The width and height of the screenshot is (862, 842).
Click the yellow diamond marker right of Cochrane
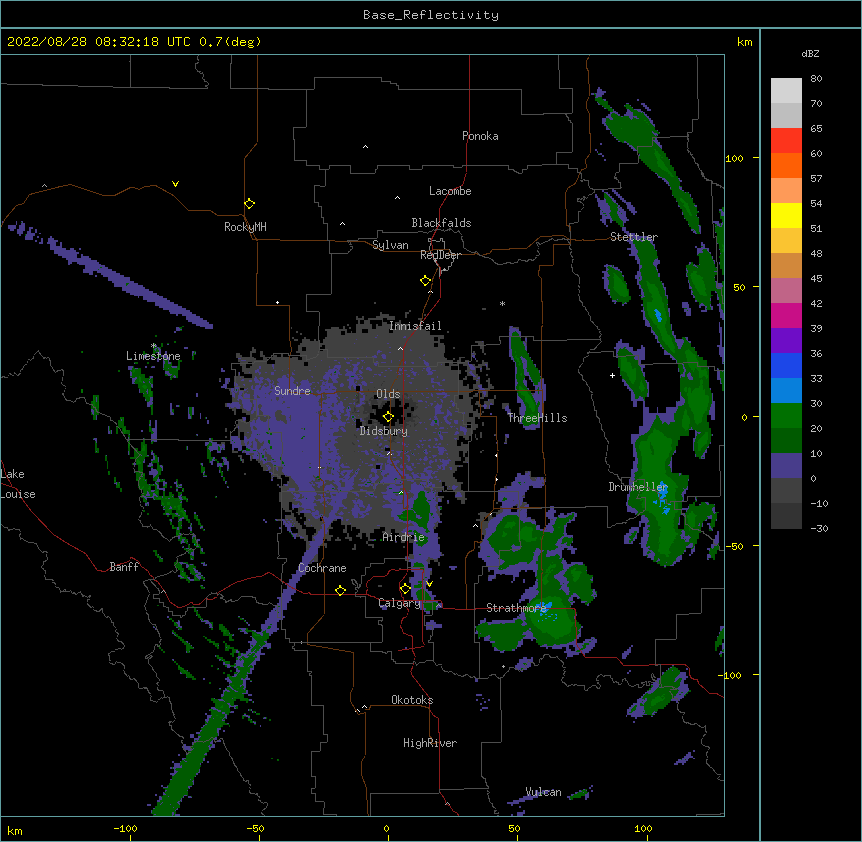click(340, 590)
